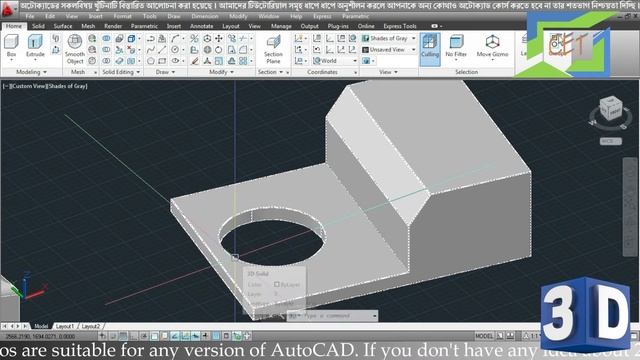
Task: Switch to the Layout2 tab
Action: (91, 326)
